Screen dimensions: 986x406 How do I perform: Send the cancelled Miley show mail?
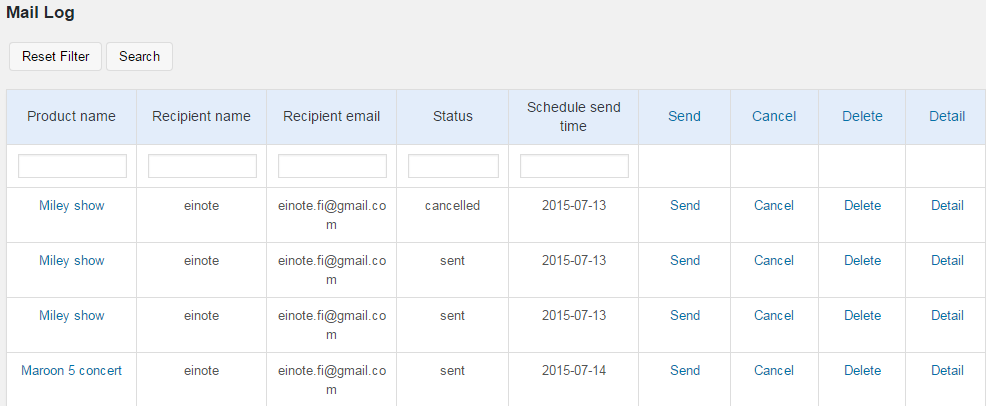685,206
